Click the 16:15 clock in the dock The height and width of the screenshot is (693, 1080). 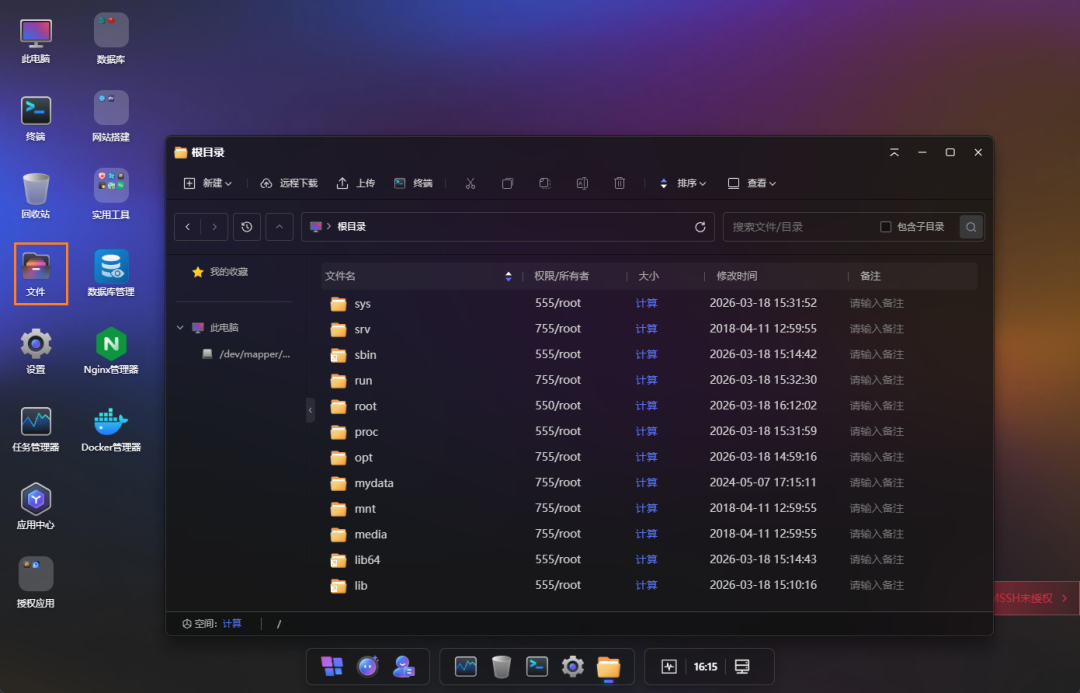pyautogui.click(x=705, y=667)
